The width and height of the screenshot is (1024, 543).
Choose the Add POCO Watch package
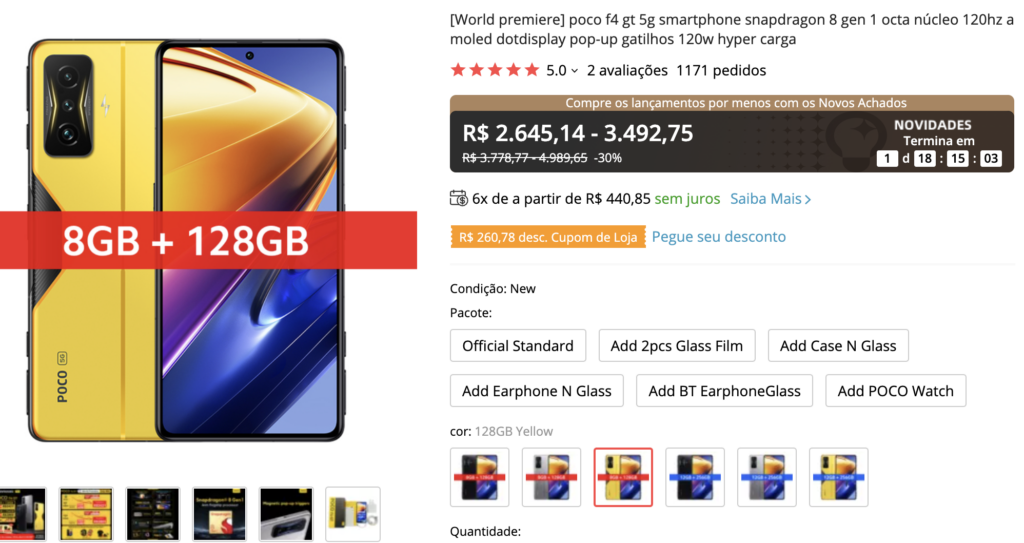[x=895, y=391]
